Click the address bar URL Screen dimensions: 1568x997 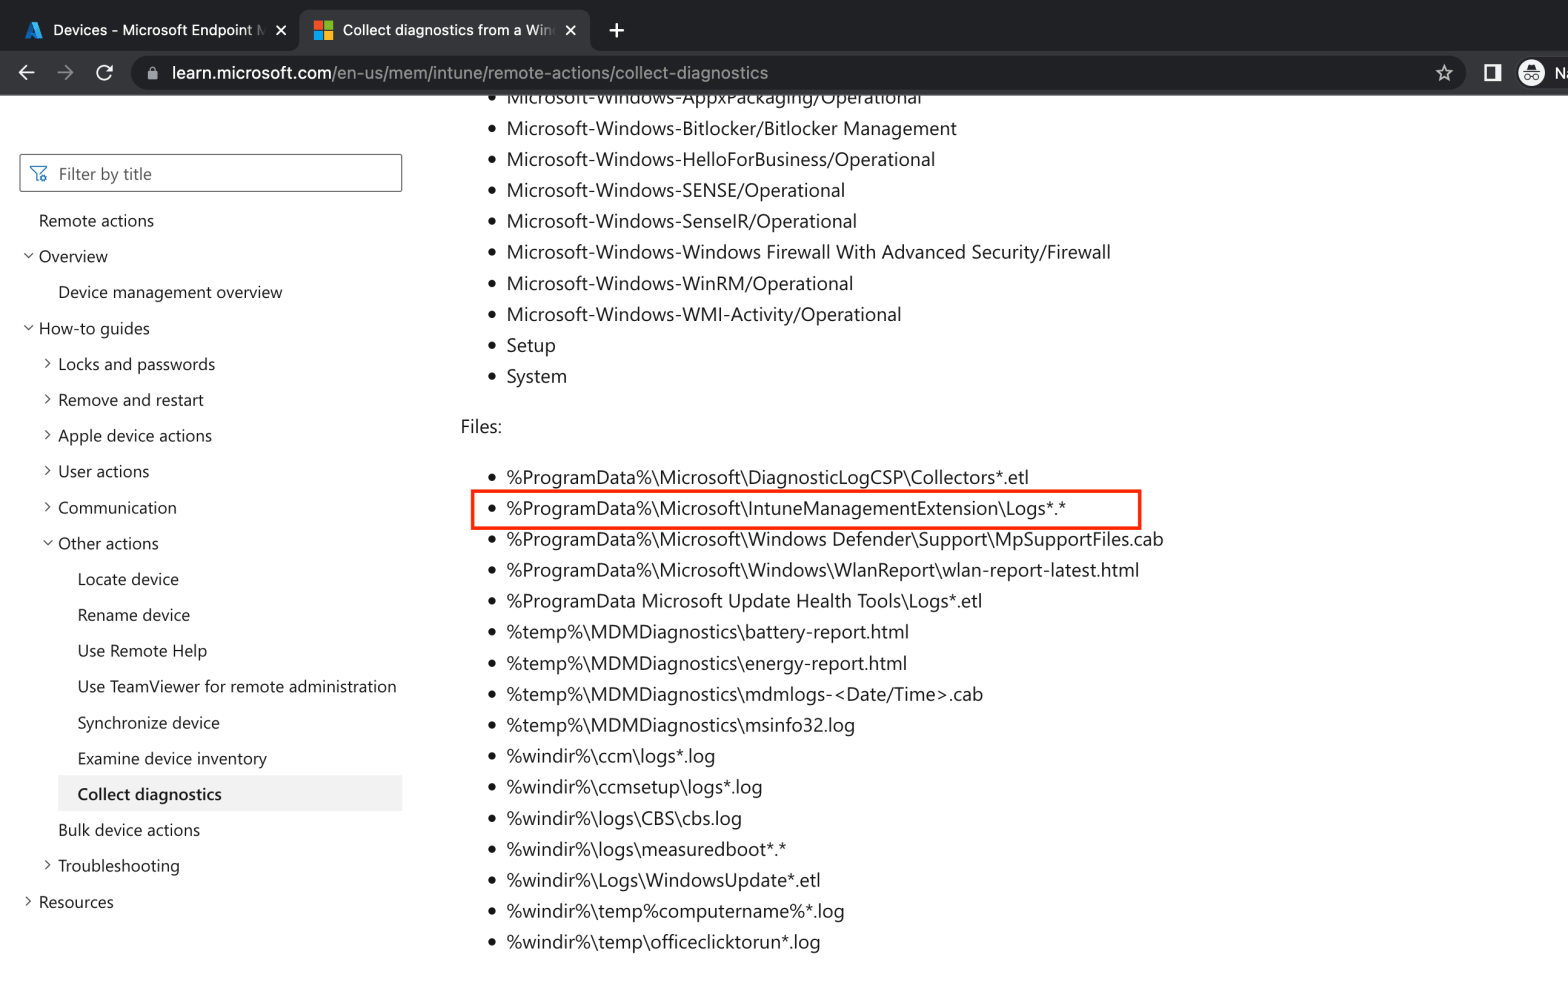pos(470,73)
